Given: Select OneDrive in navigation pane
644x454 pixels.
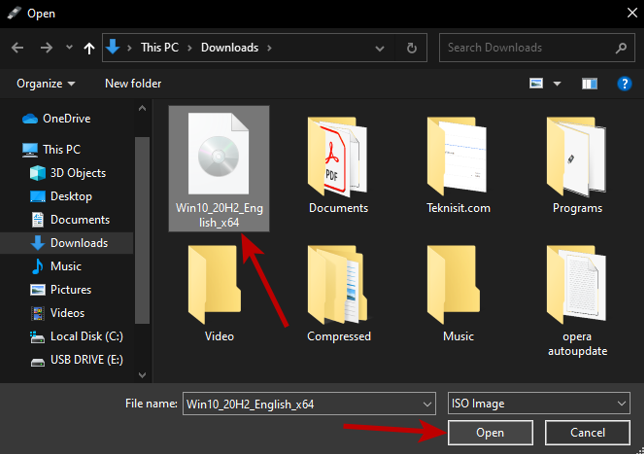Looking at the screenshot, I should tap(56, 119).
